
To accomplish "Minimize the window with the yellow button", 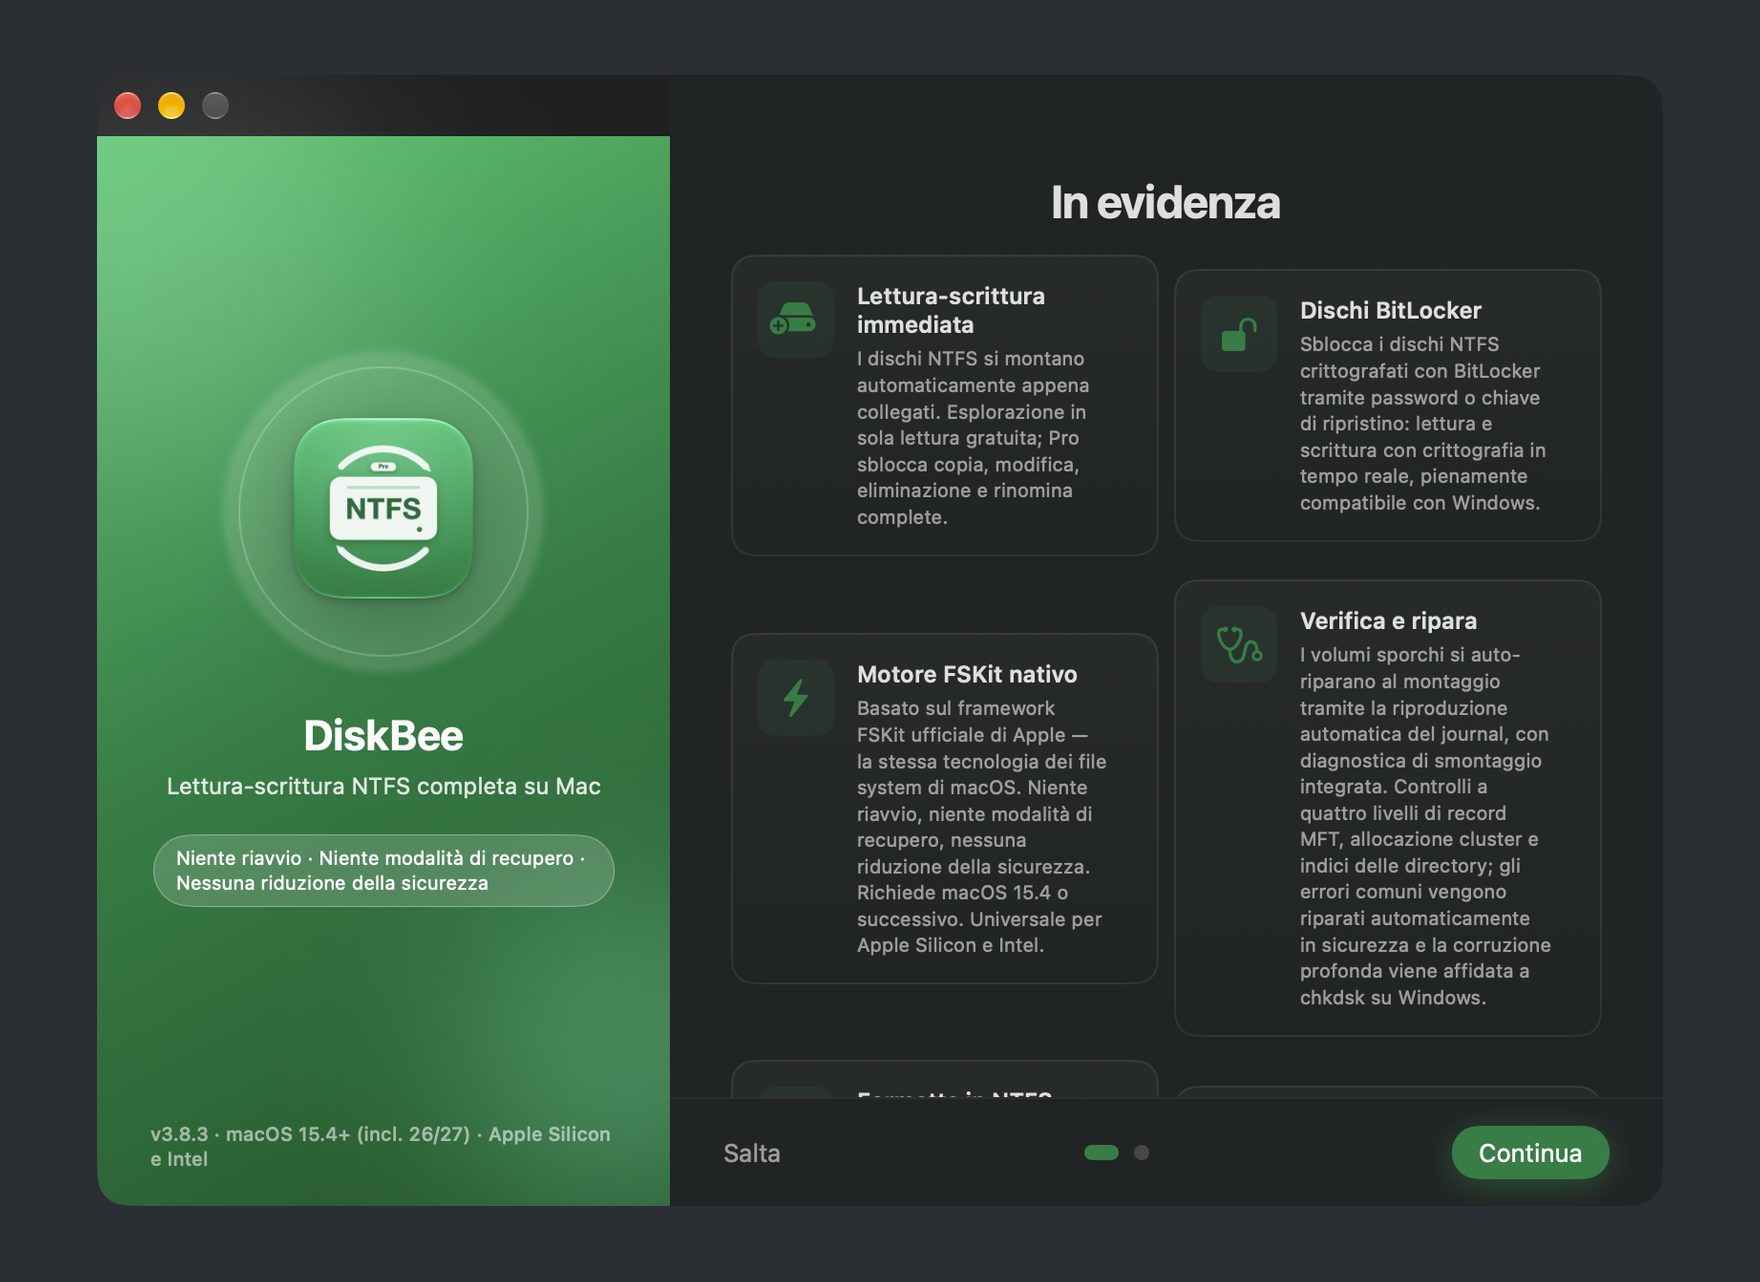I will 171,105.
